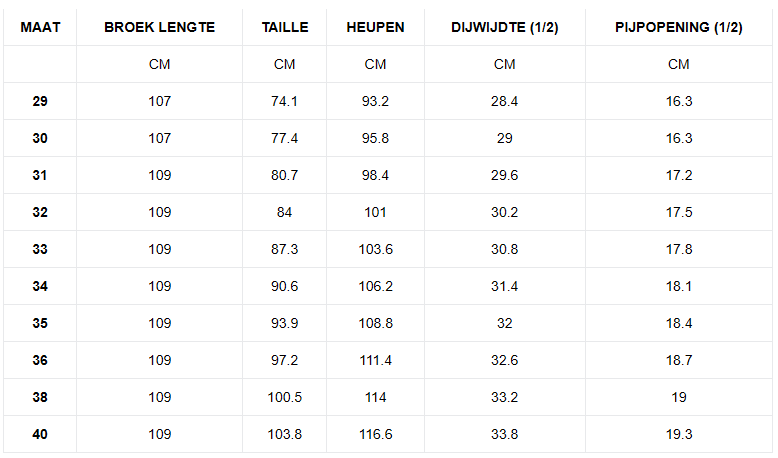Select size 40 row label
778x458 pixels.
[40, 434]
